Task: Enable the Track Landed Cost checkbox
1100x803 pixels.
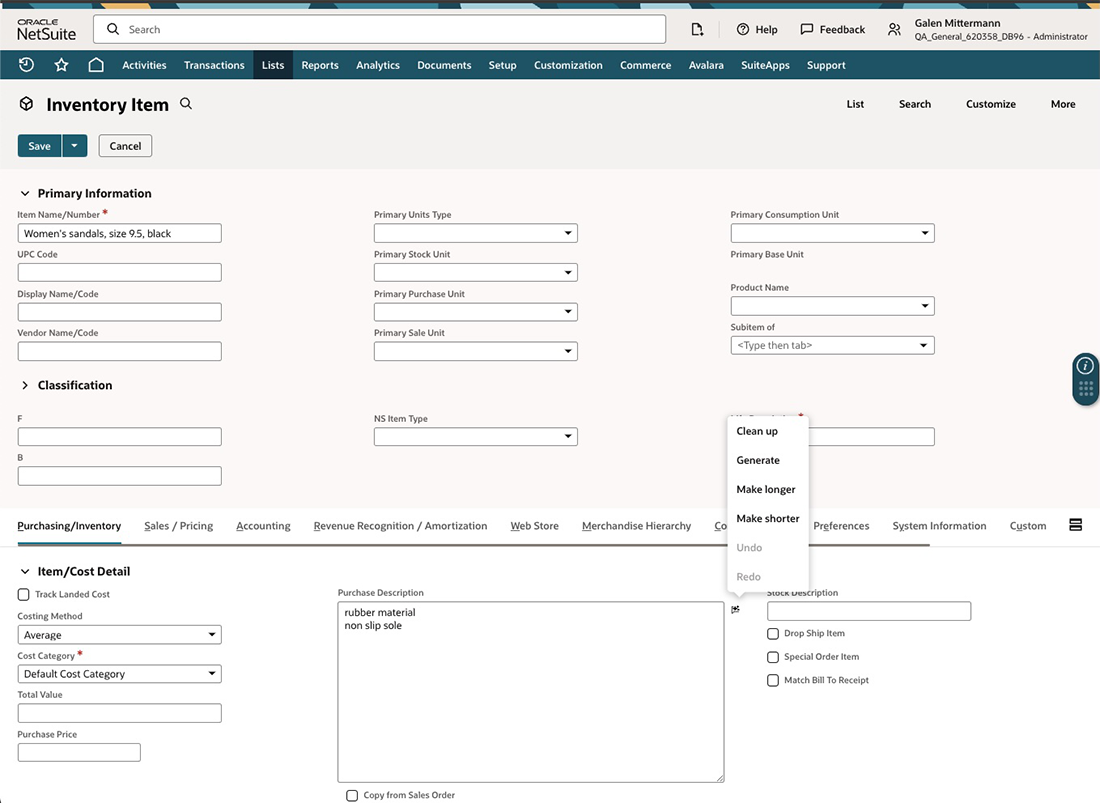Action: pos(24,594)
